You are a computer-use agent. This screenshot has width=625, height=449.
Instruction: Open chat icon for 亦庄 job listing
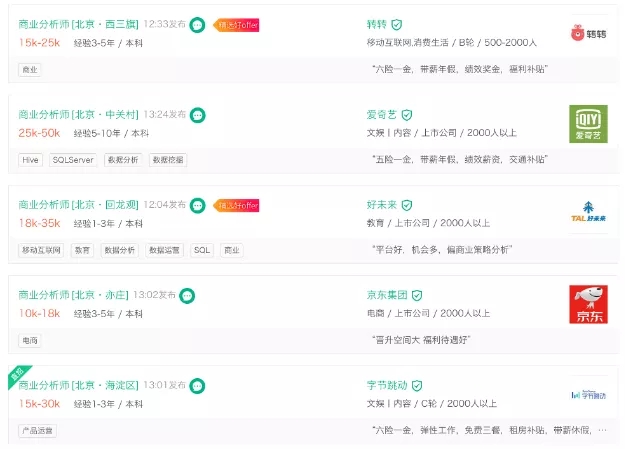coord(187,296)
